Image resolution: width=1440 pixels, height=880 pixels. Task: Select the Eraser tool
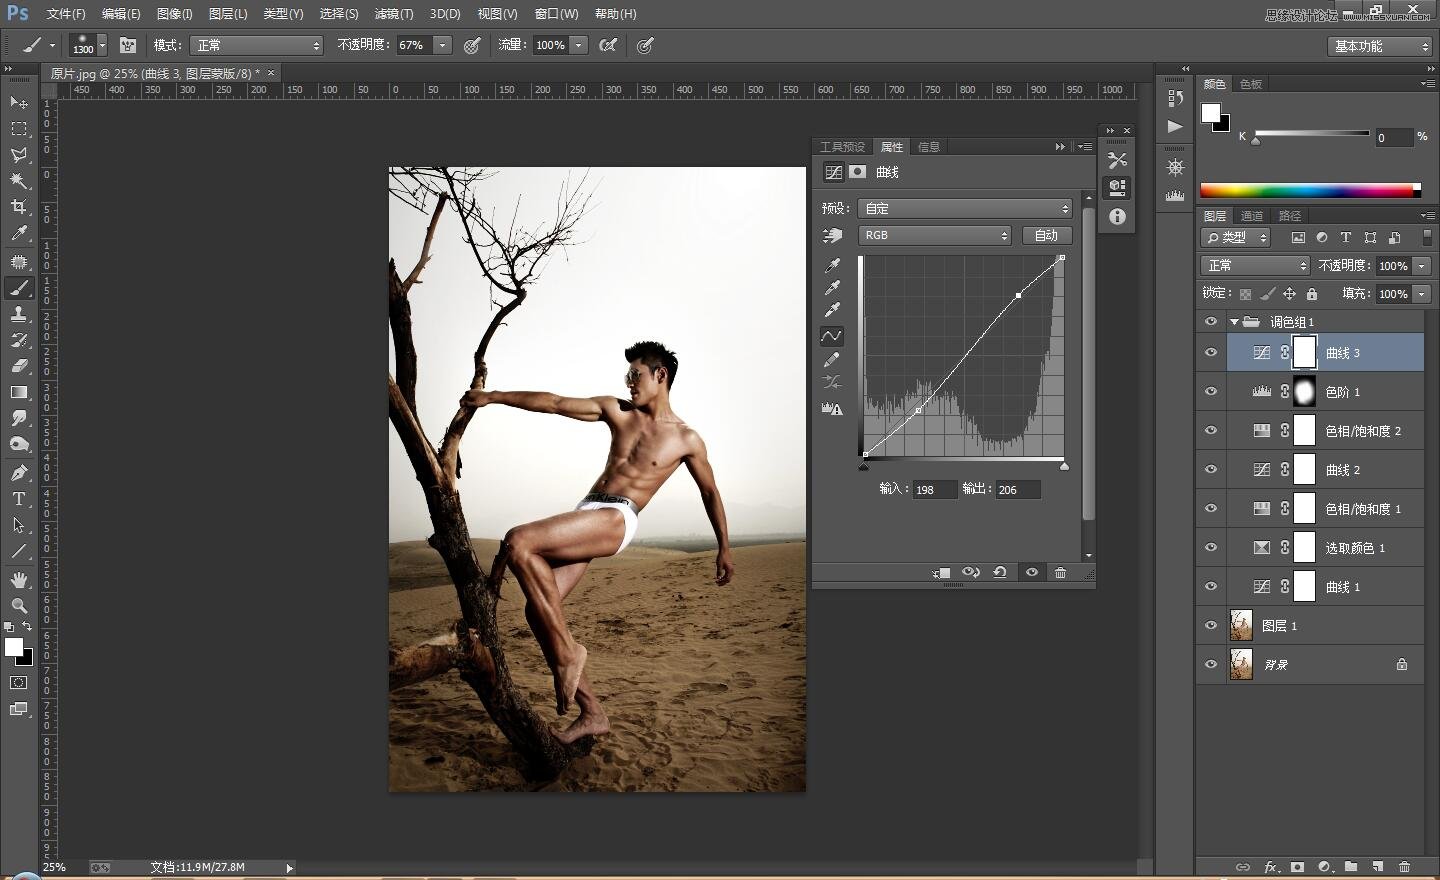[x=19, y=365]
